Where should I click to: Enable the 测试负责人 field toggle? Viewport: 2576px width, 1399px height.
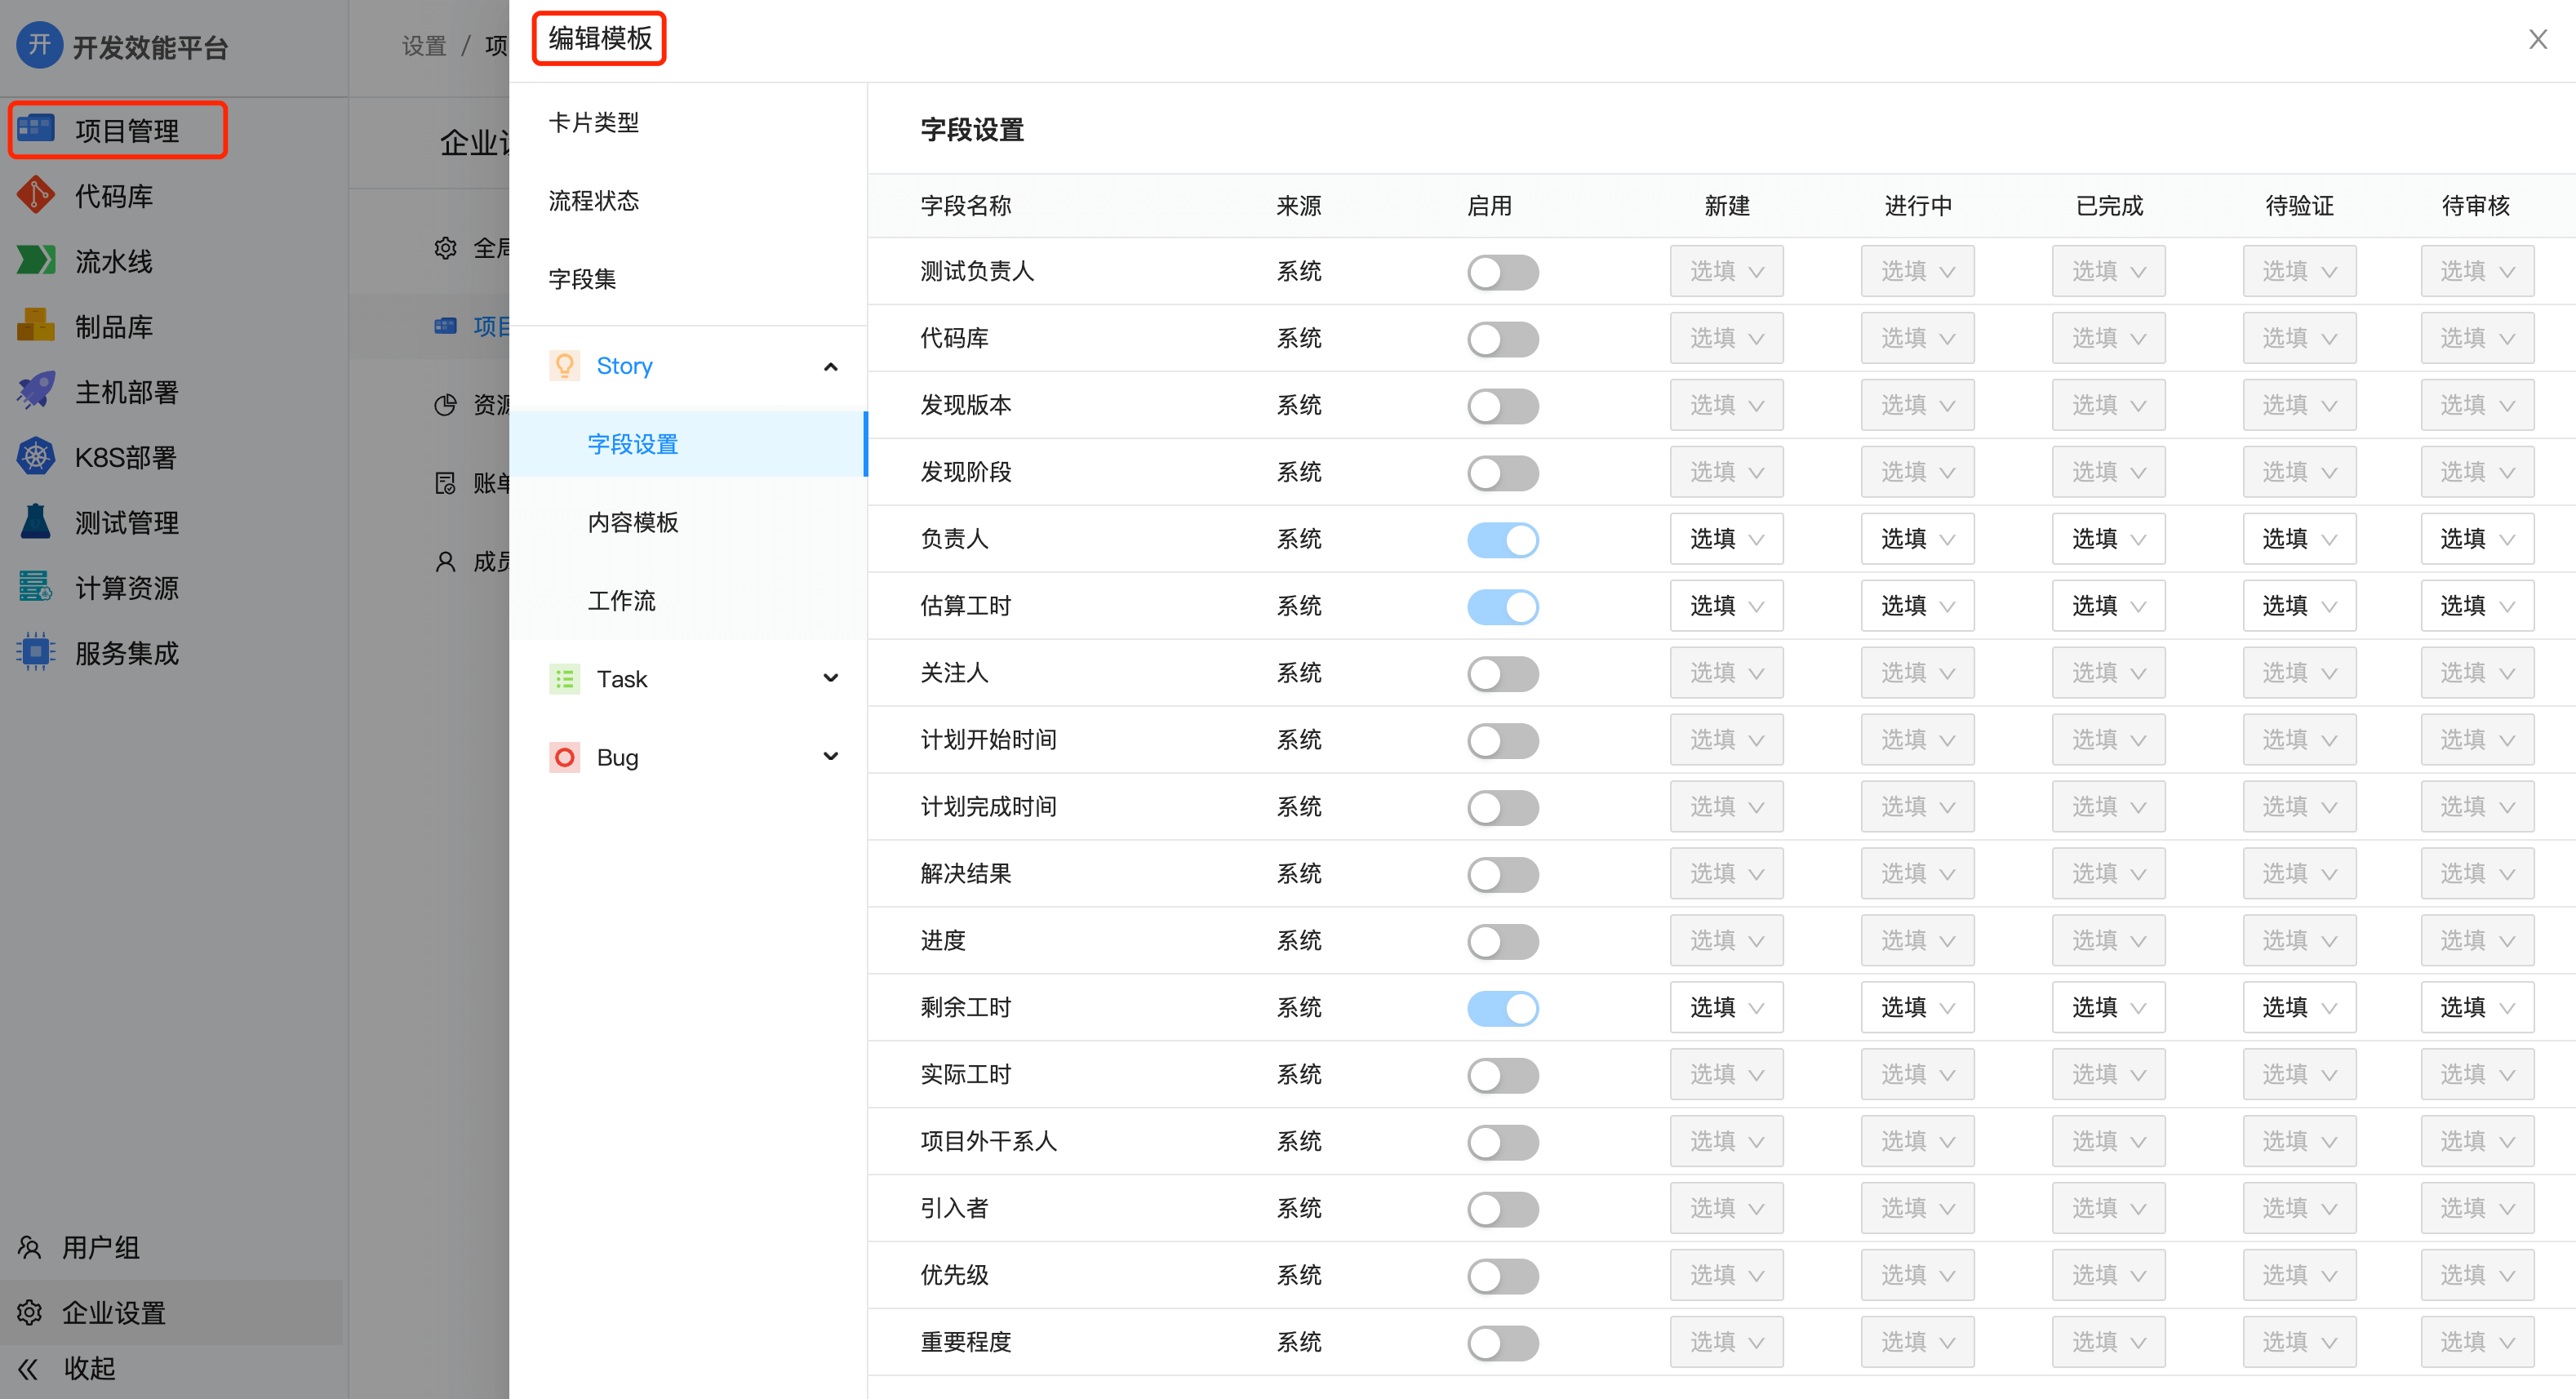tap(1502, 271)
